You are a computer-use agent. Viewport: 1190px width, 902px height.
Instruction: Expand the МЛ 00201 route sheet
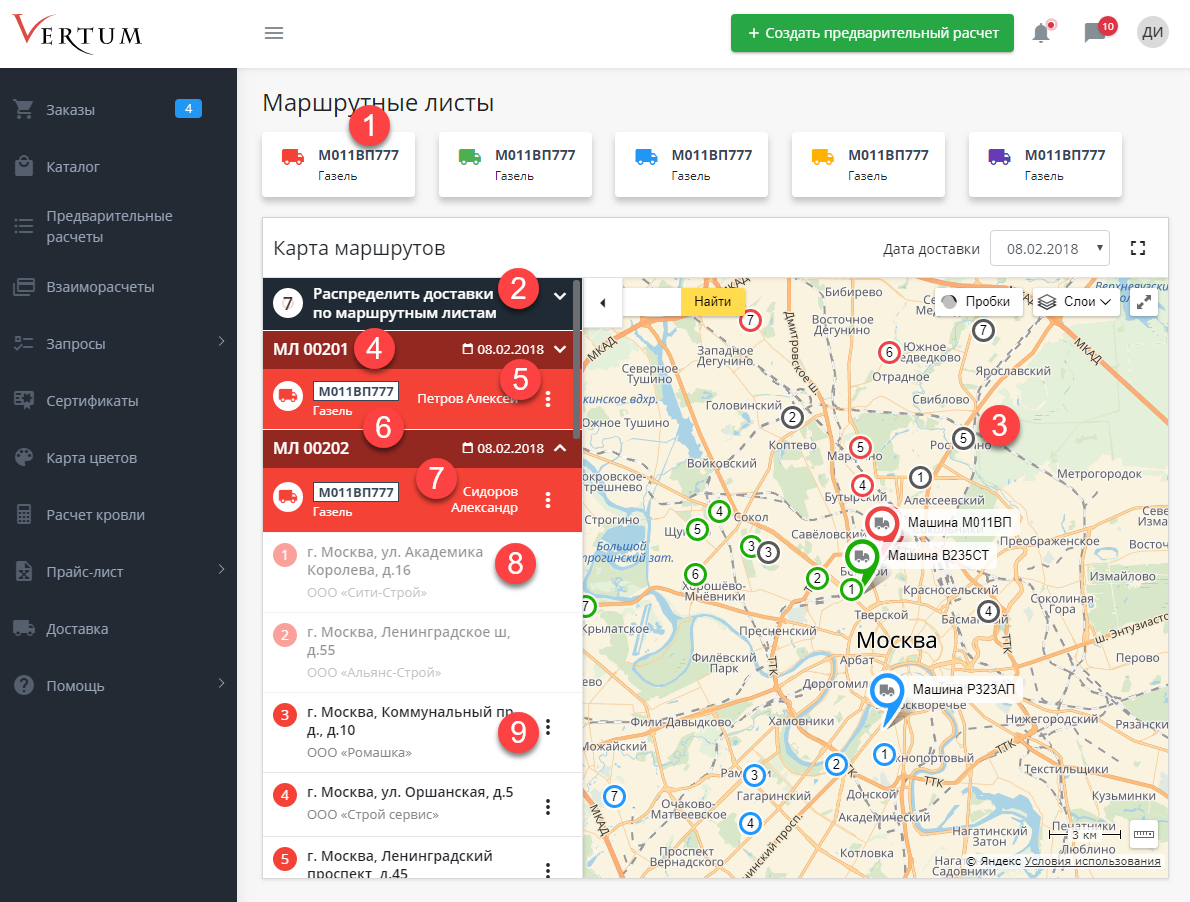click(560, 349)
